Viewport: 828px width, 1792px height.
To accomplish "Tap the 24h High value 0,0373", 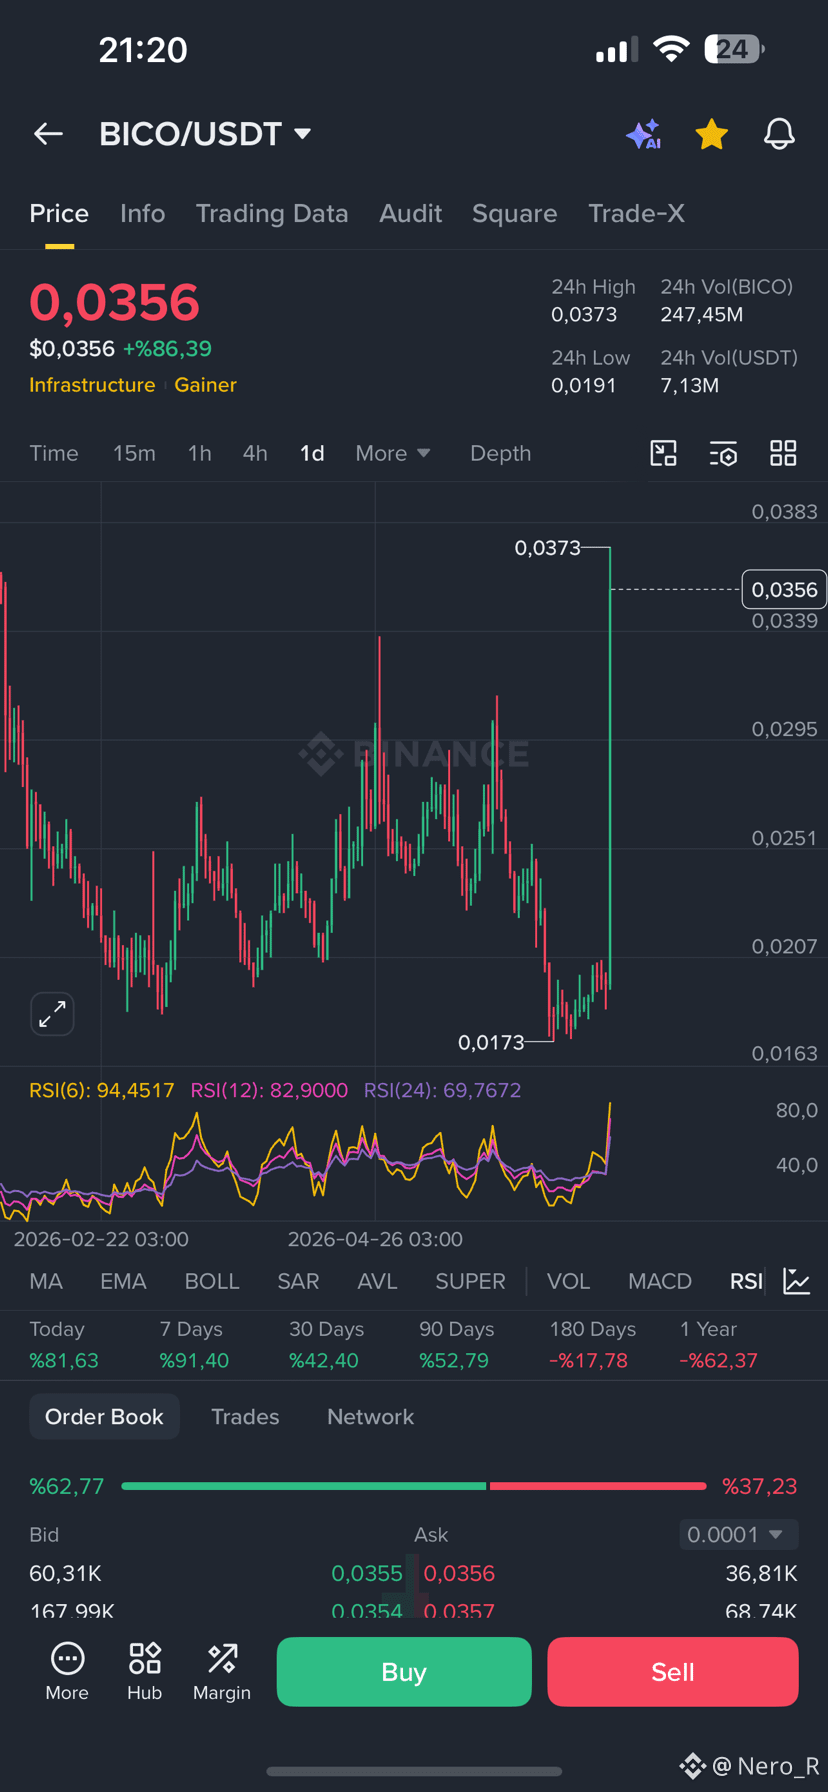I will pyautogui.click(x=584, y=315).
